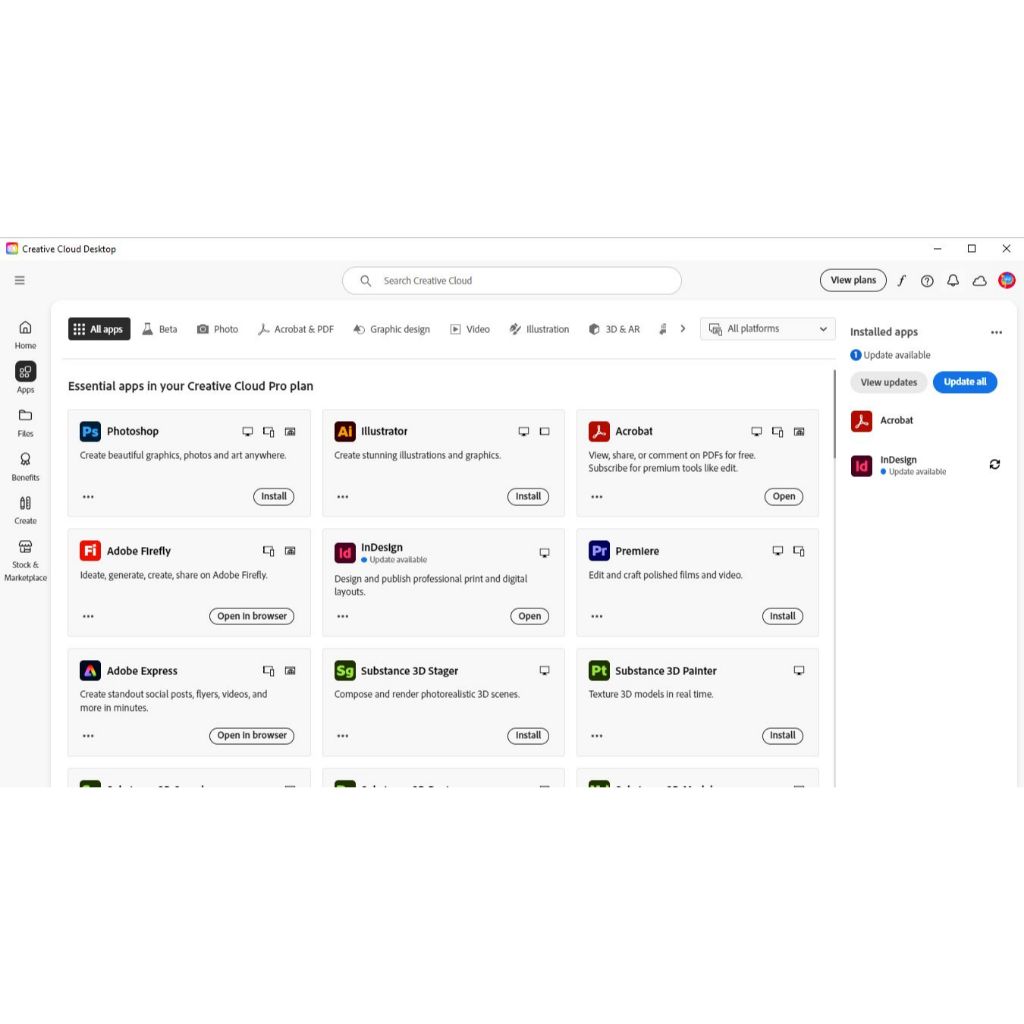
Task: Open the Benefits sidebar section
Action: point(25,465)
